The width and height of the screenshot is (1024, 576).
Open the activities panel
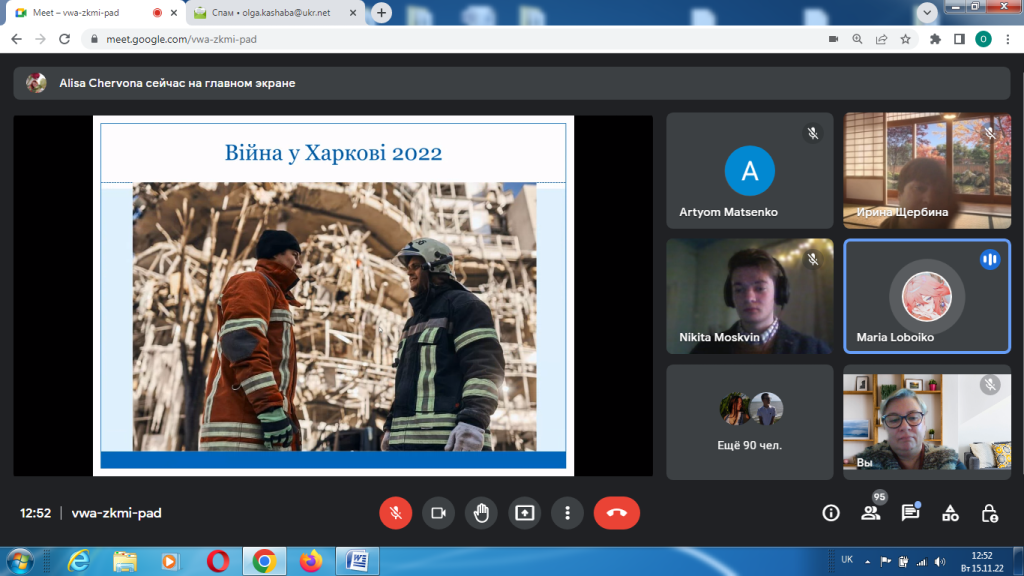pyautogui.click(x=950, y=513)
